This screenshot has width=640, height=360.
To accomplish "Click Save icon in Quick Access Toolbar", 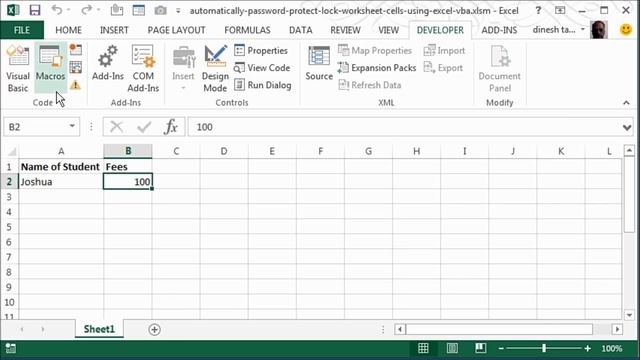I will [x=35, y=10].
